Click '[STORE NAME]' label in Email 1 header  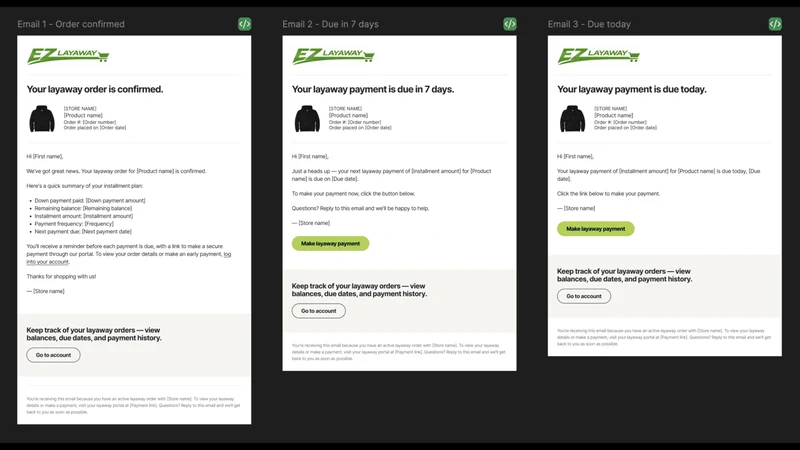tap(80, 109)
